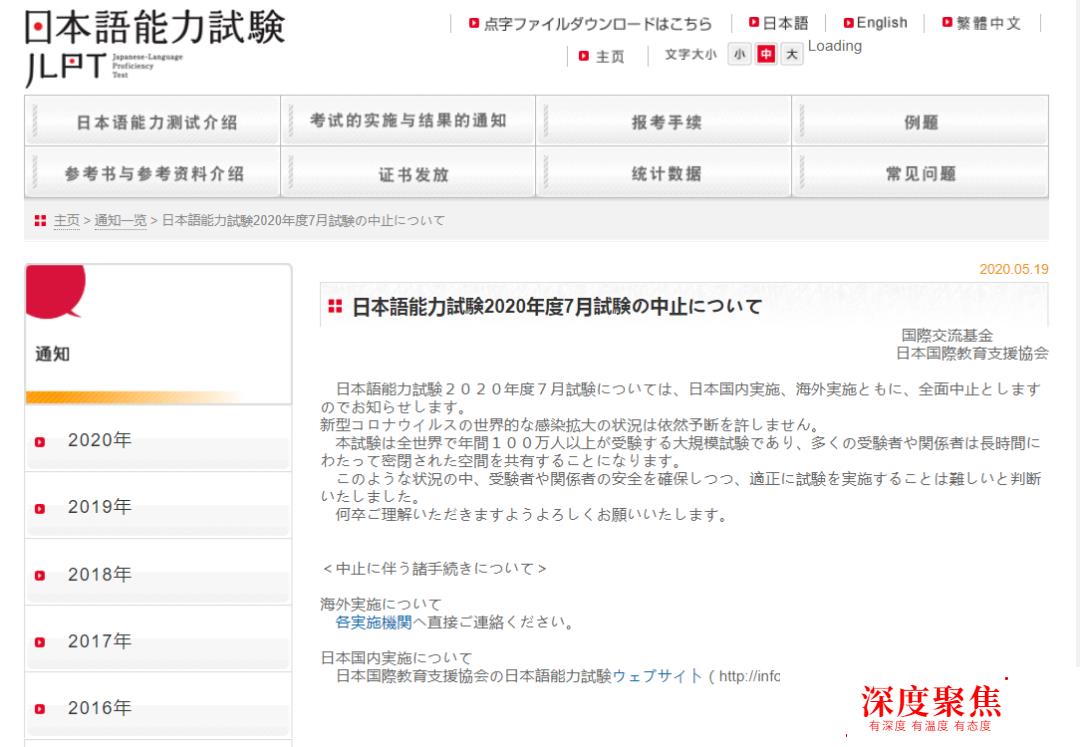Screen dimensions: 1080x747
Task: Click the red icon before 主页 link
Action: pyautogui.click(x=584, y=56)
